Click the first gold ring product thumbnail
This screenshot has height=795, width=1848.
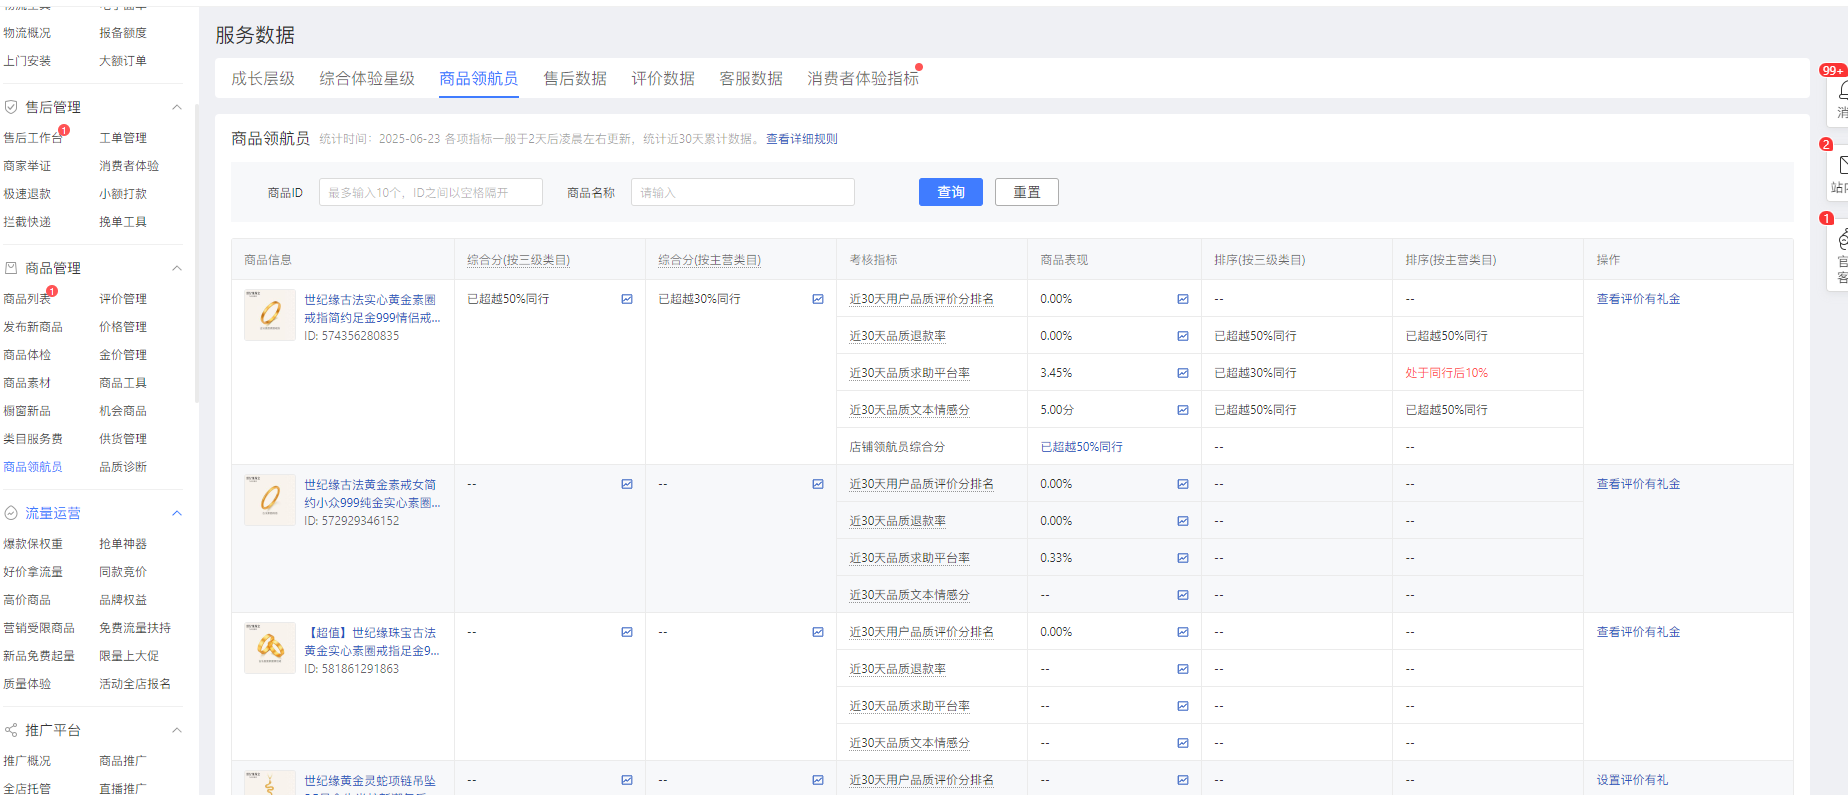tap(270, 315)
